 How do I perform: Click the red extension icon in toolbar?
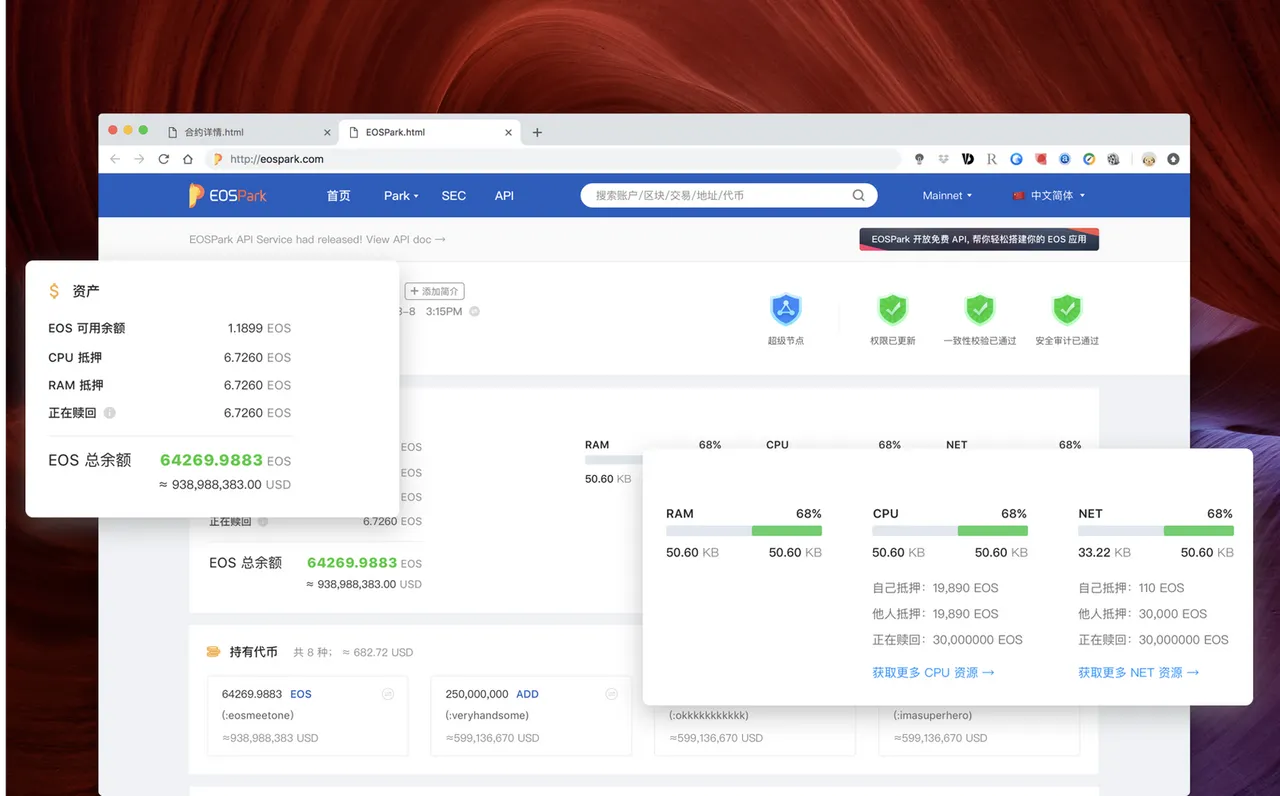click(x=1041, y=159)
